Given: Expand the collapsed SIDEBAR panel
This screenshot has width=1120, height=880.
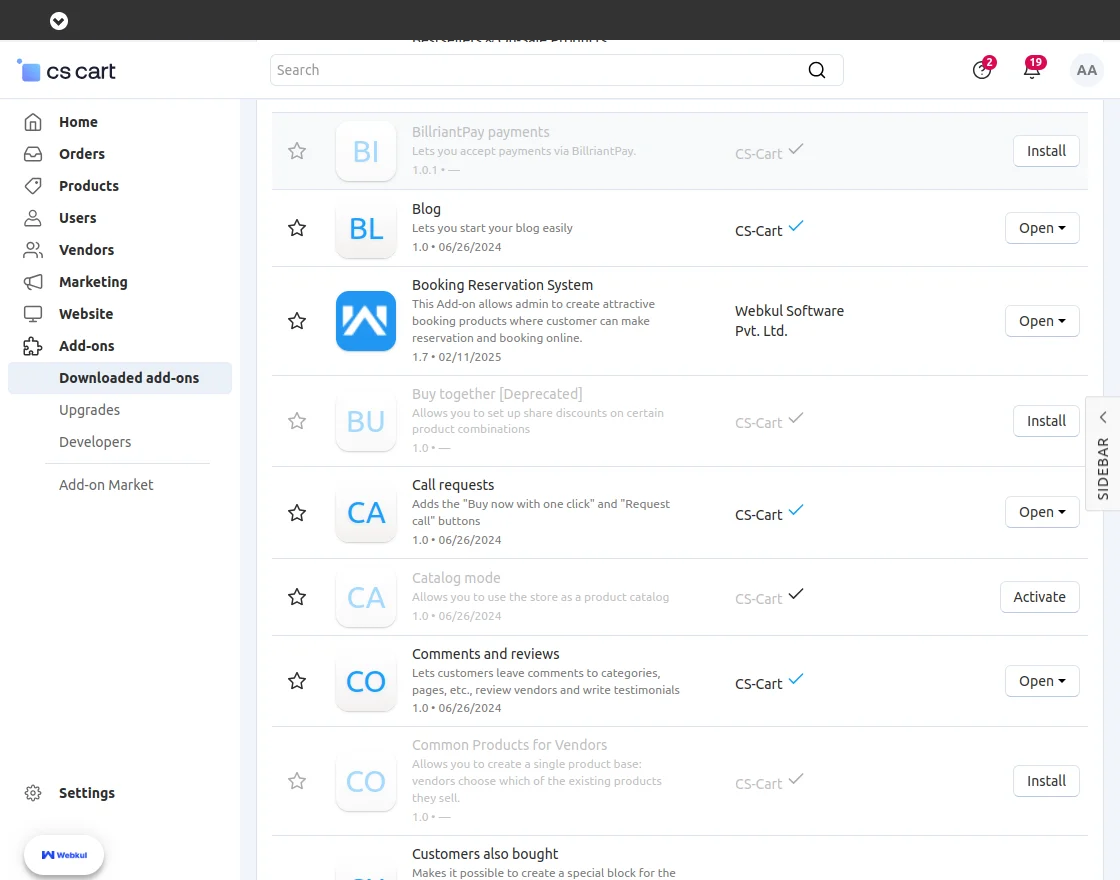Looking at the screenshot, I should click(x=1103, y=454).
